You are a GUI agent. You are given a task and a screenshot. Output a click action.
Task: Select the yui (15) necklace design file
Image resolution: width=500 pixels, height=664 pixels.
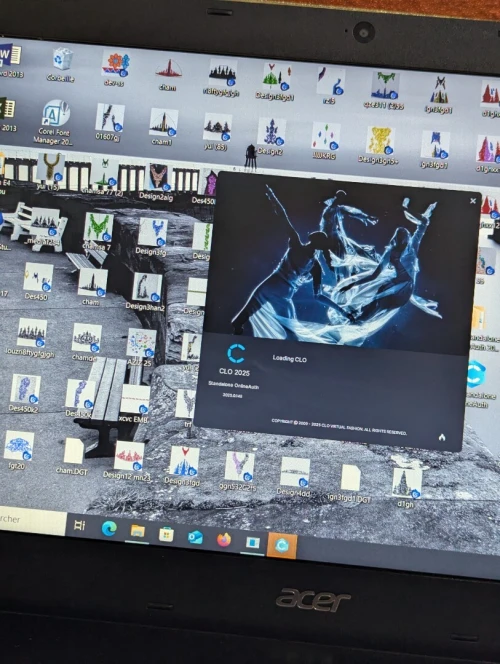[49, 172]
